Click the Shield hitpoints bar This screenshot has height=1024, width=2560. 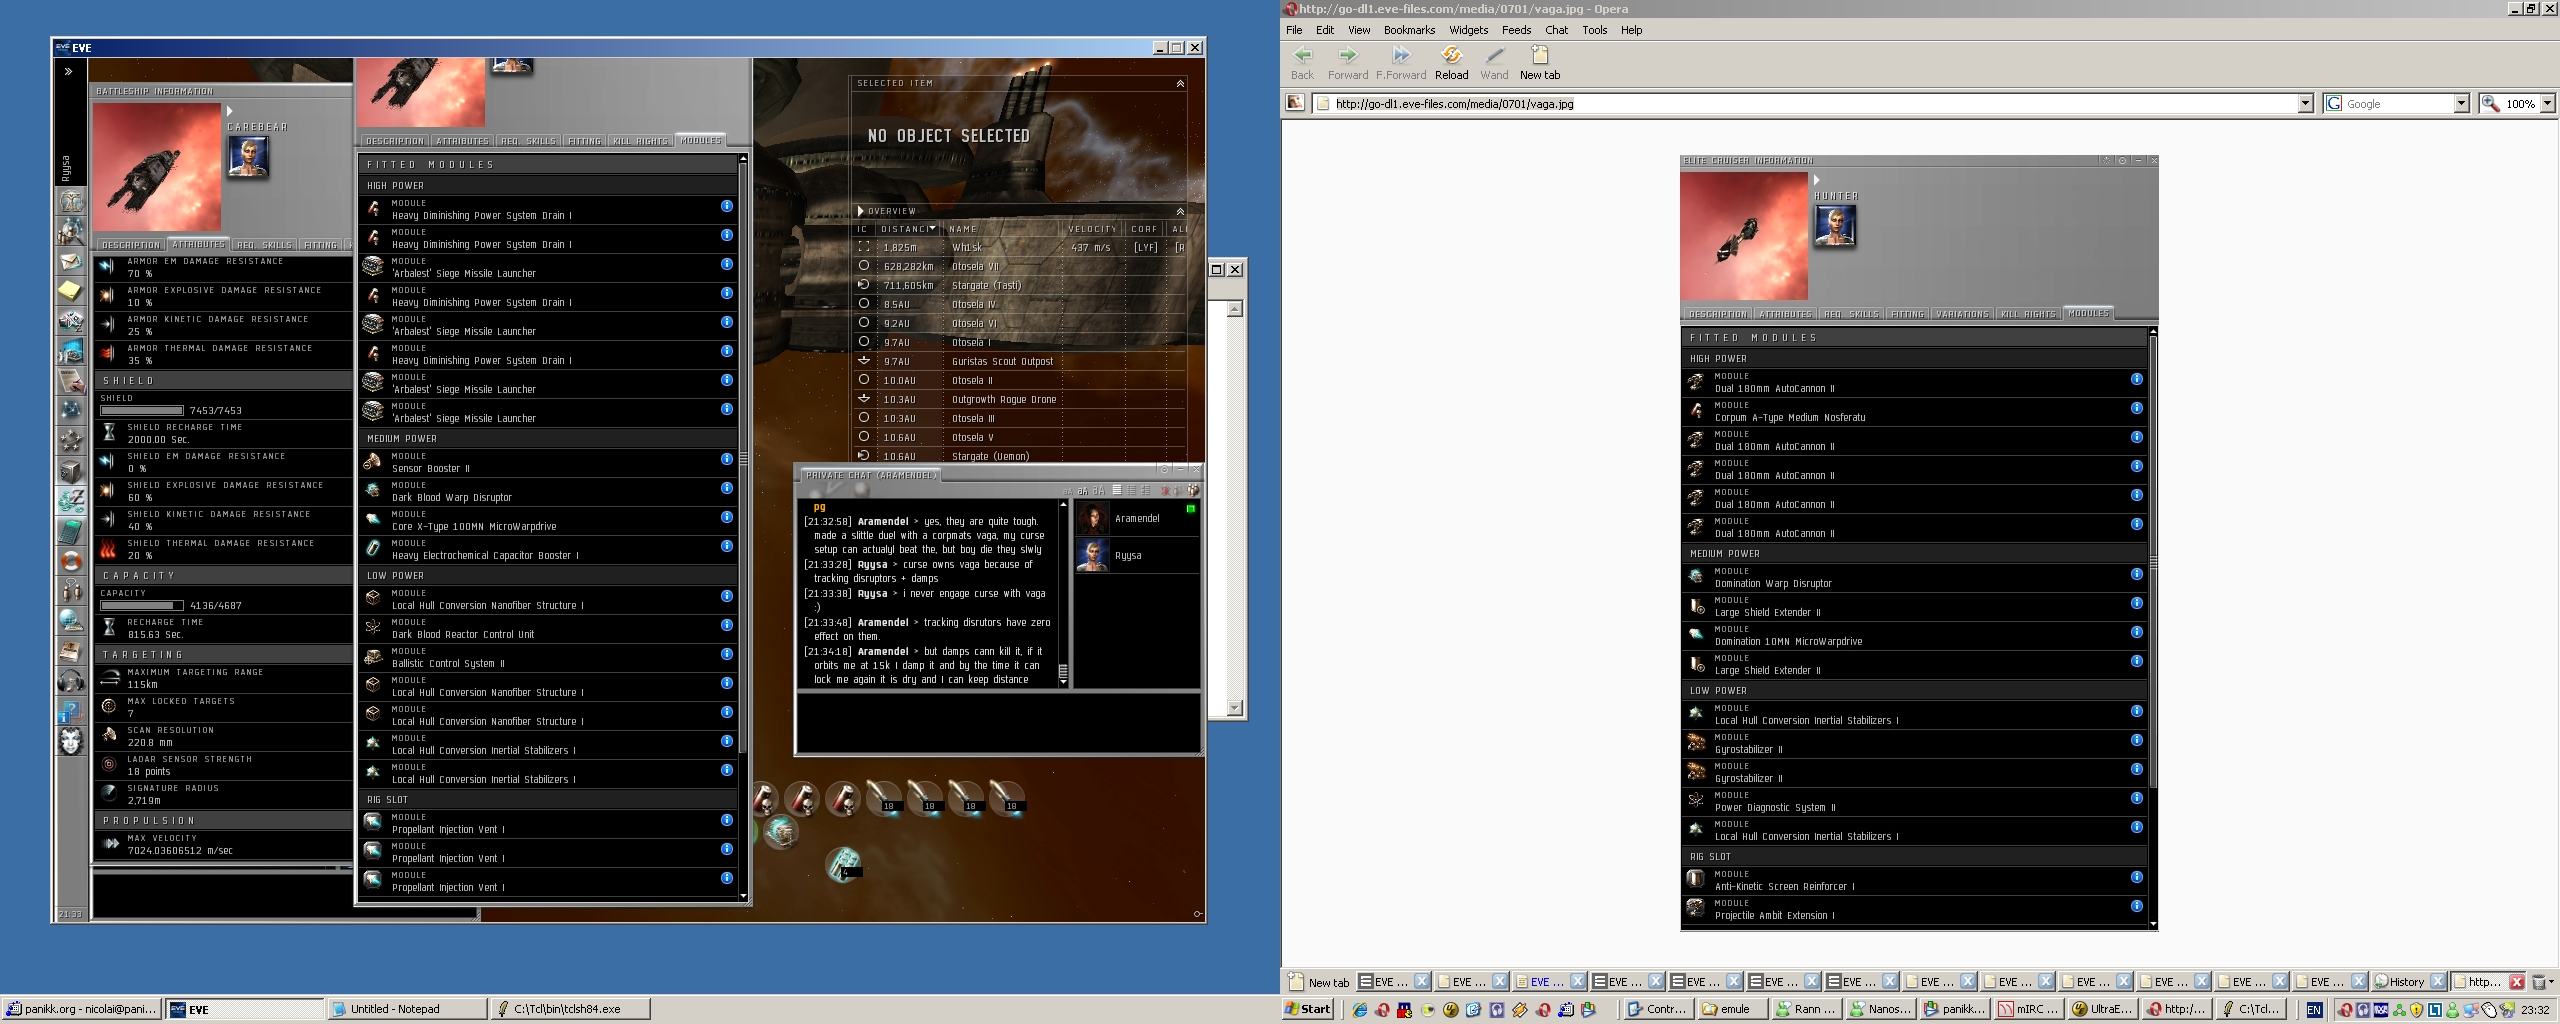[x=142, y=411]
